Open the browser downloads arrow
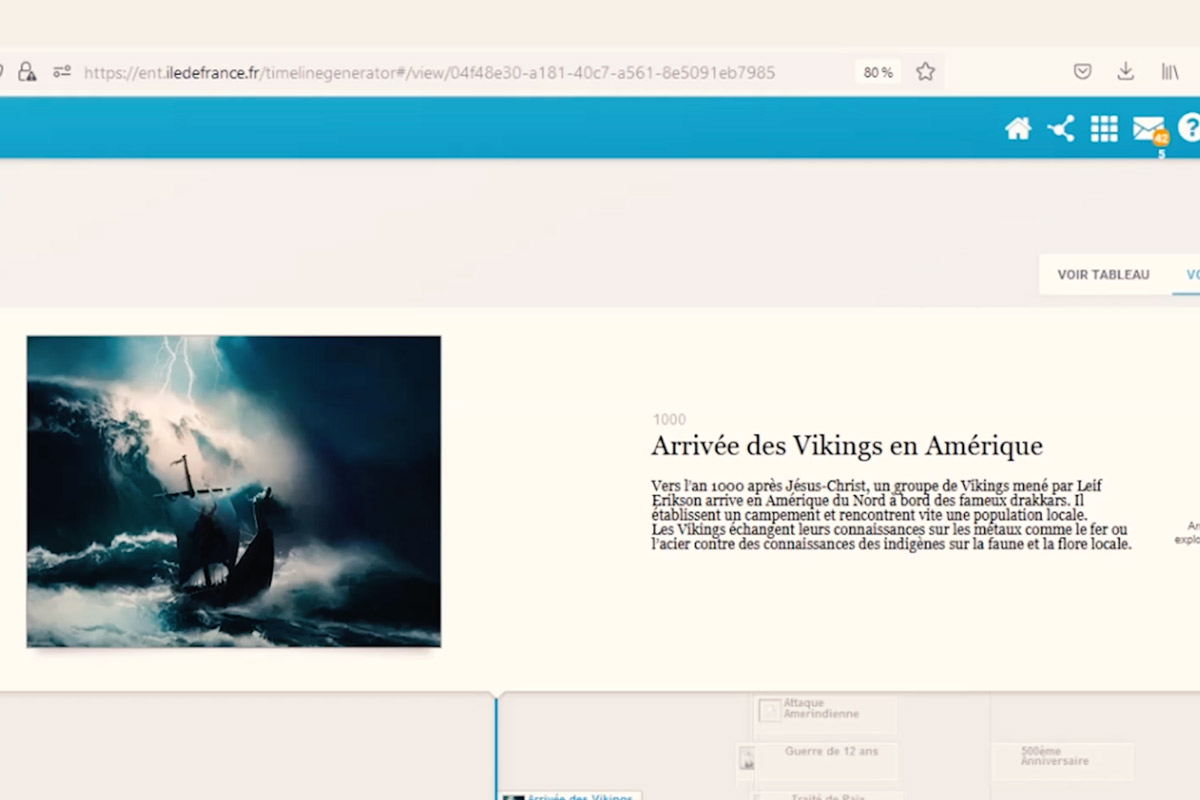Screen dimensions: 1200x800 pyautogui.click(x=1126, y=72)
